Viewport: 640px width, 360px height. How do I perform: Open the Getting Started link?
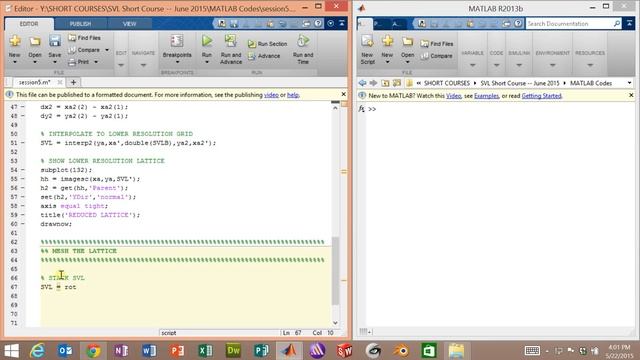tap(542, 96)
